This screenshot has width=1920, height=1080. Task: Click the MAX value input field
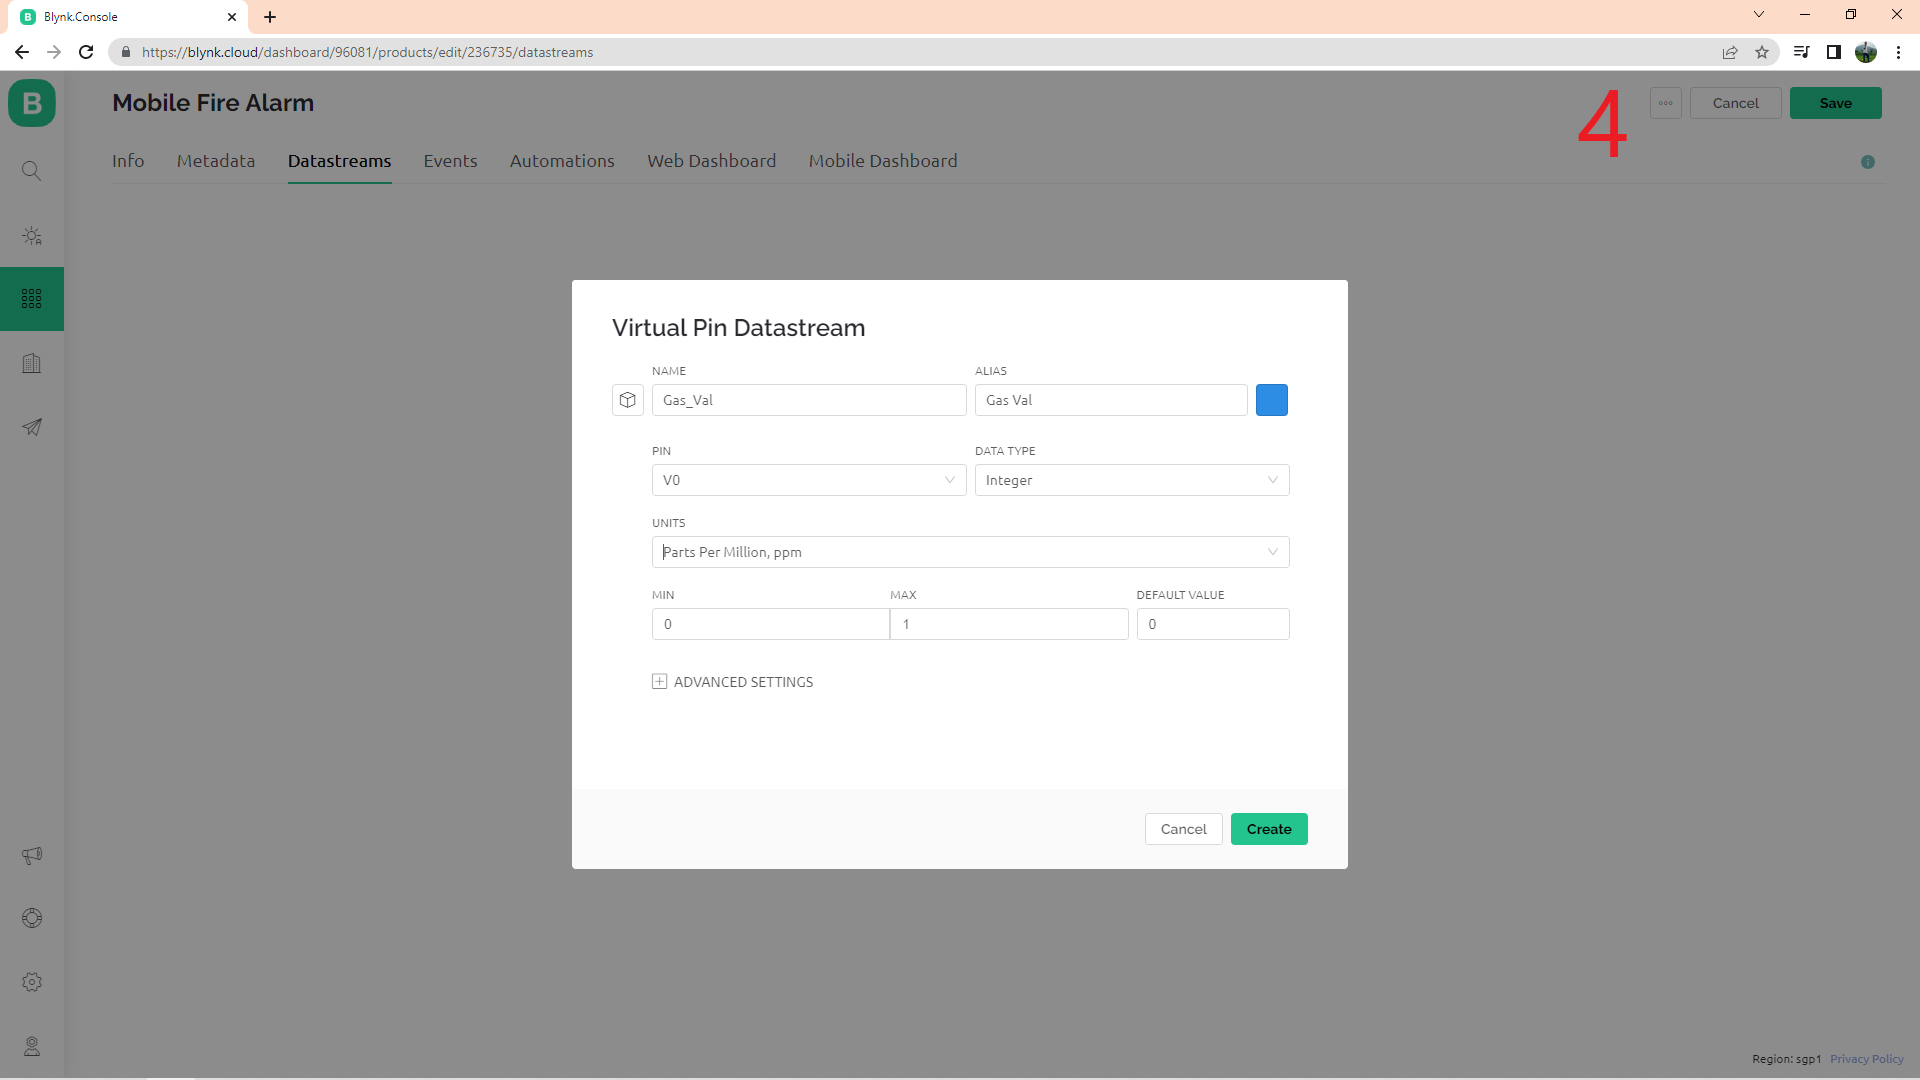[1008, 624]
